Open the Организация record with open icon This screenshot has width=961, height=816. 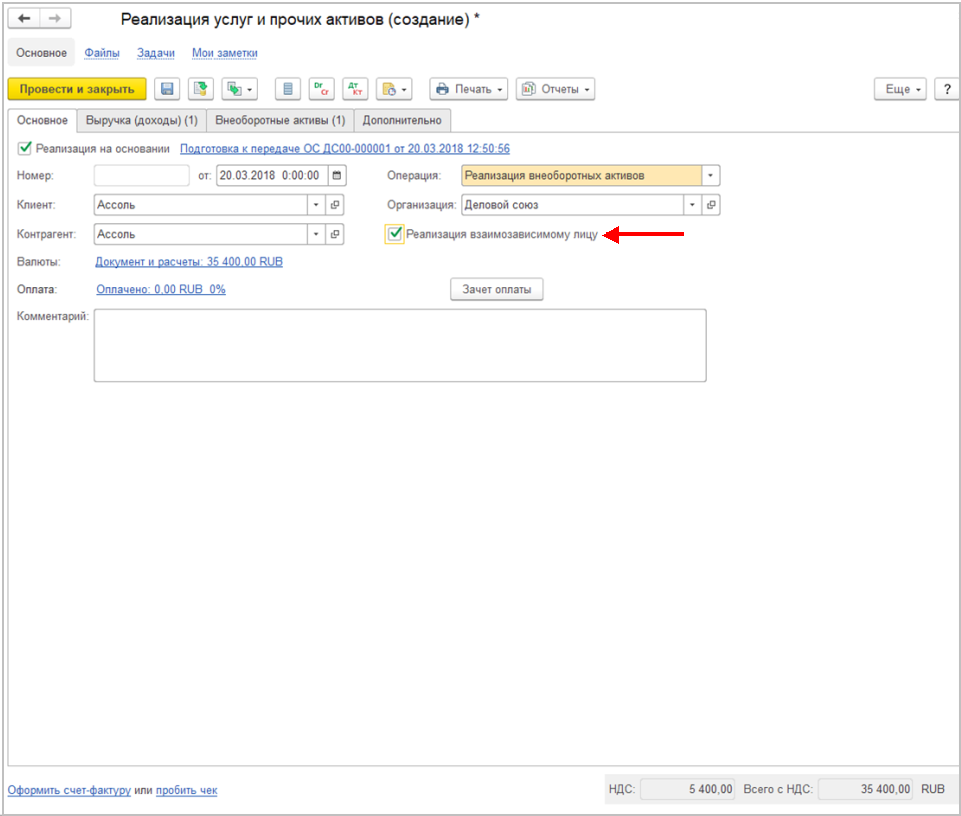pyautogui.click(x=711, y=205)
